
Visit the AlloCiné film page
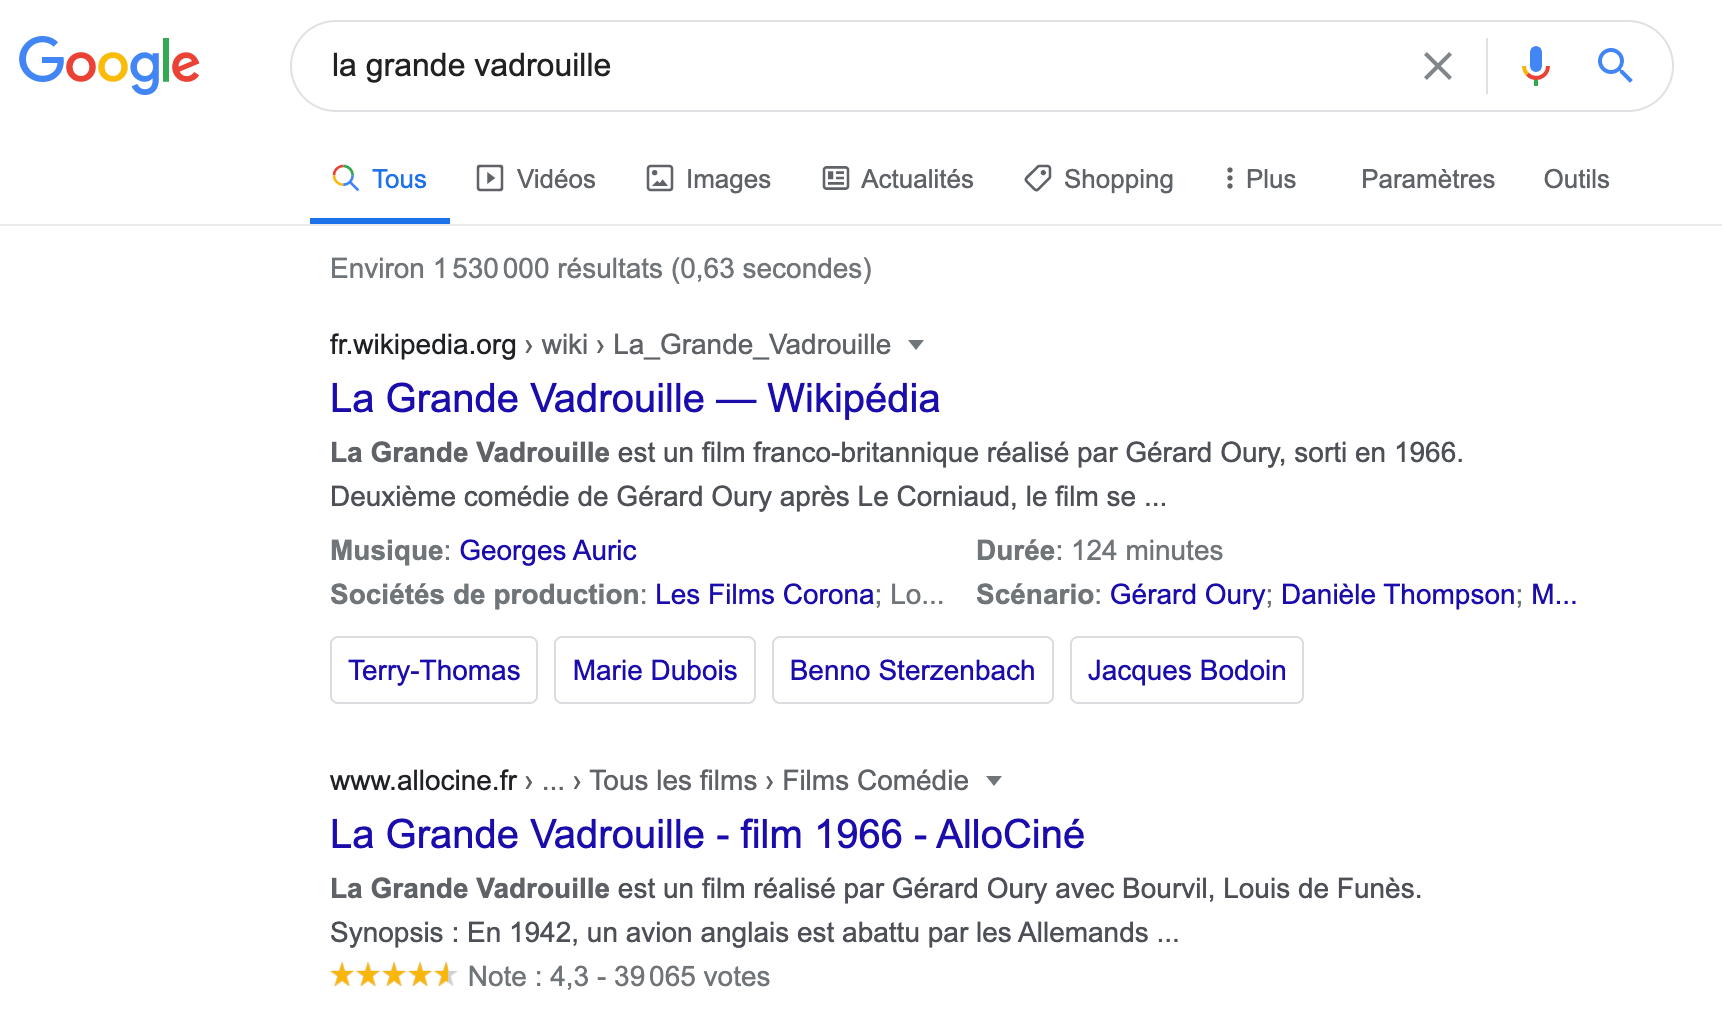[x=706, y=833]
